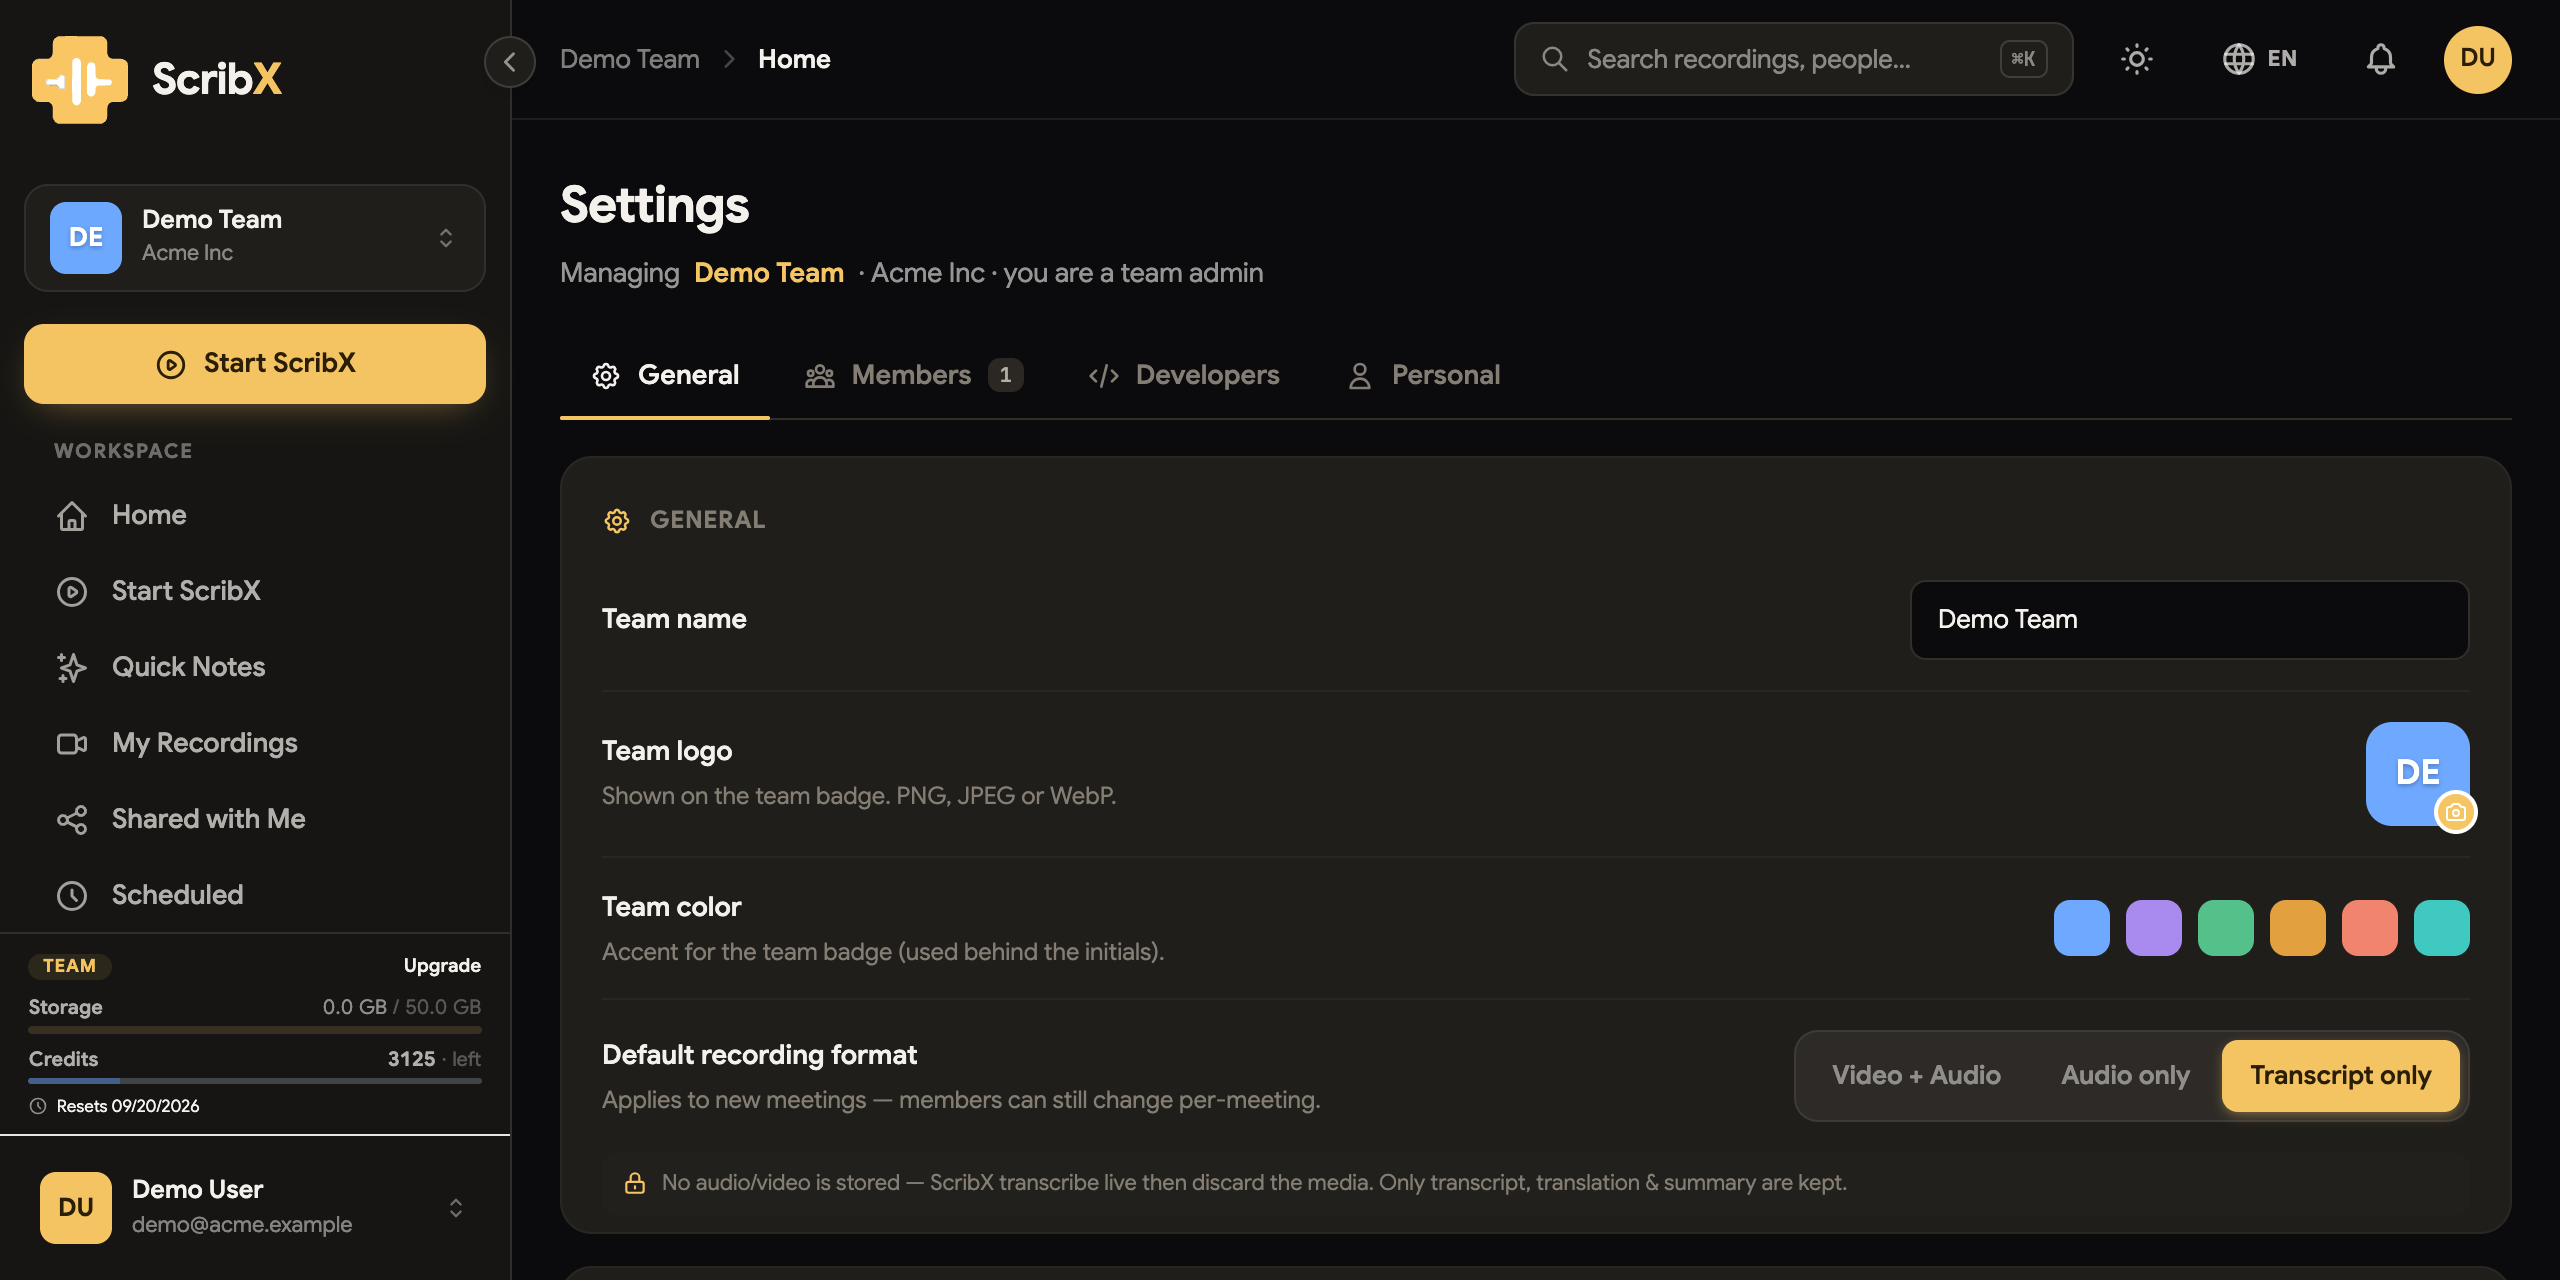Click the Scheduled clock icon
The width and height of the screenshot is (2560, 1280).
(x=72, y=895)
